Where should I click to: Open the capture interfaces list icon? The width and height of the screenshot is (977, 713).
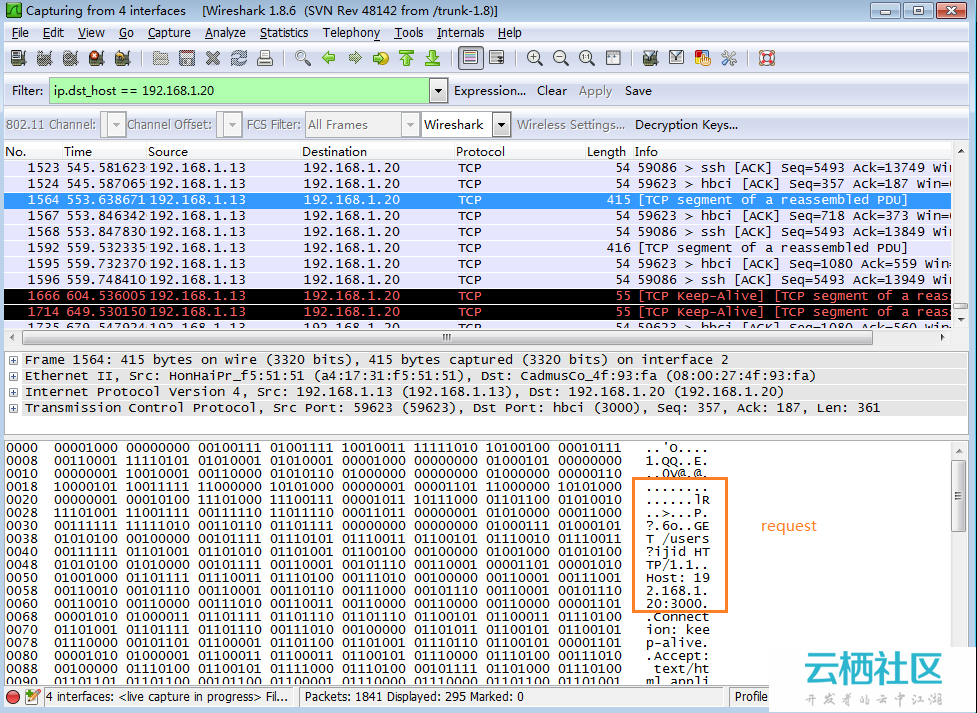tap(18, 59)
